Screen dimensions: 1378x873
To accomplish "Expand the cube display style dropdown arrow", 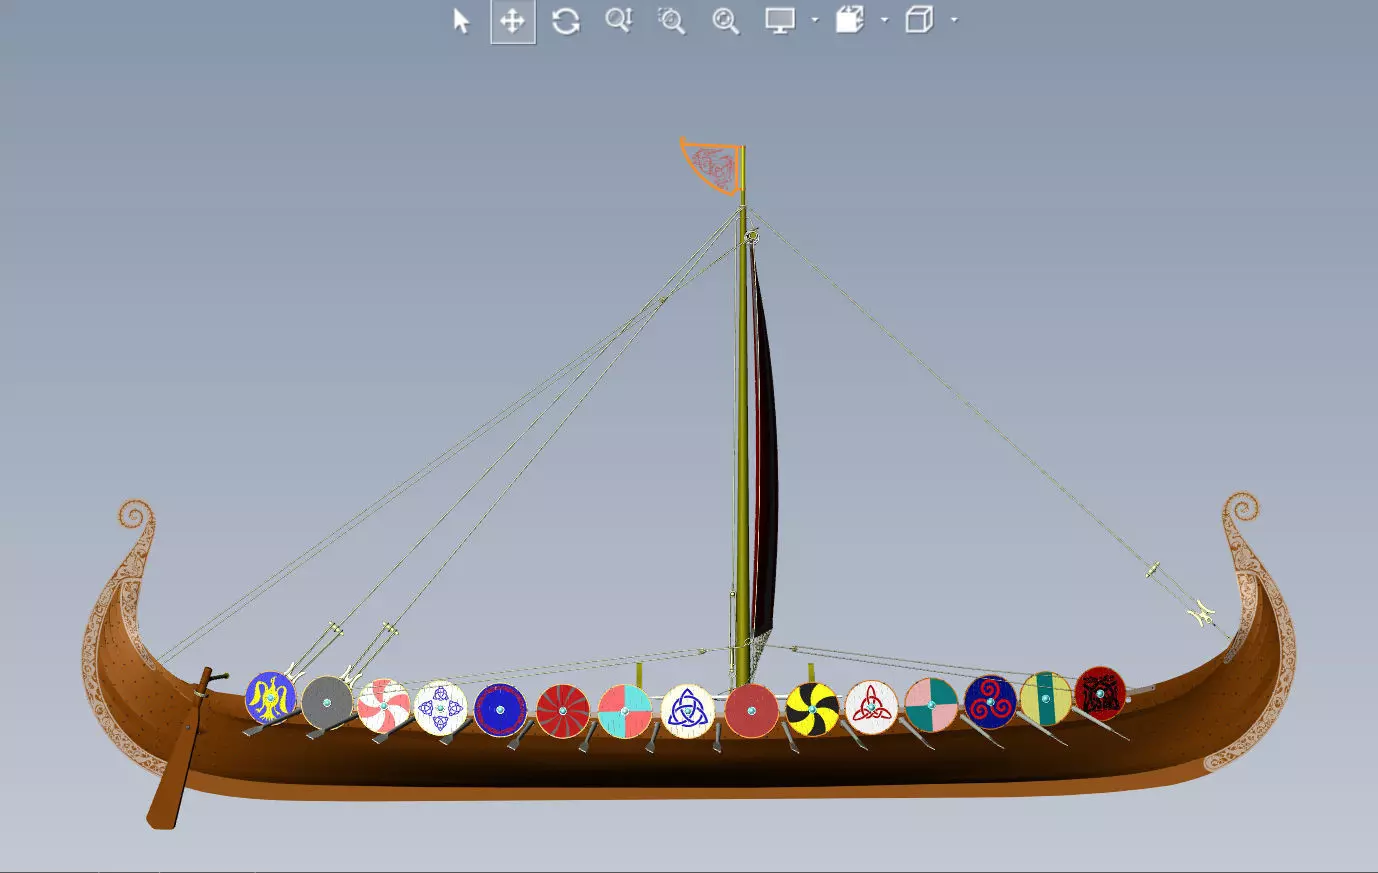I will click(x=954, y=20).
